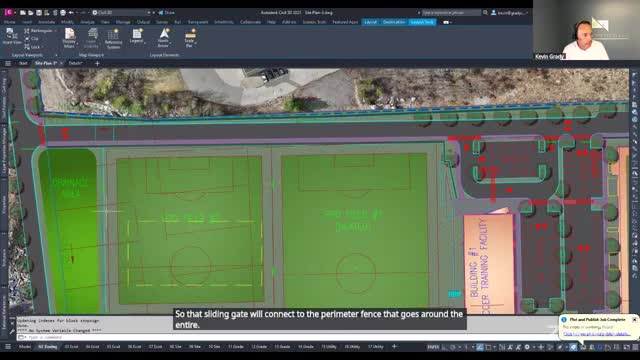Click the plus to add new drawing tab
The image size is (640, 360).
click(x=97, y=63)
